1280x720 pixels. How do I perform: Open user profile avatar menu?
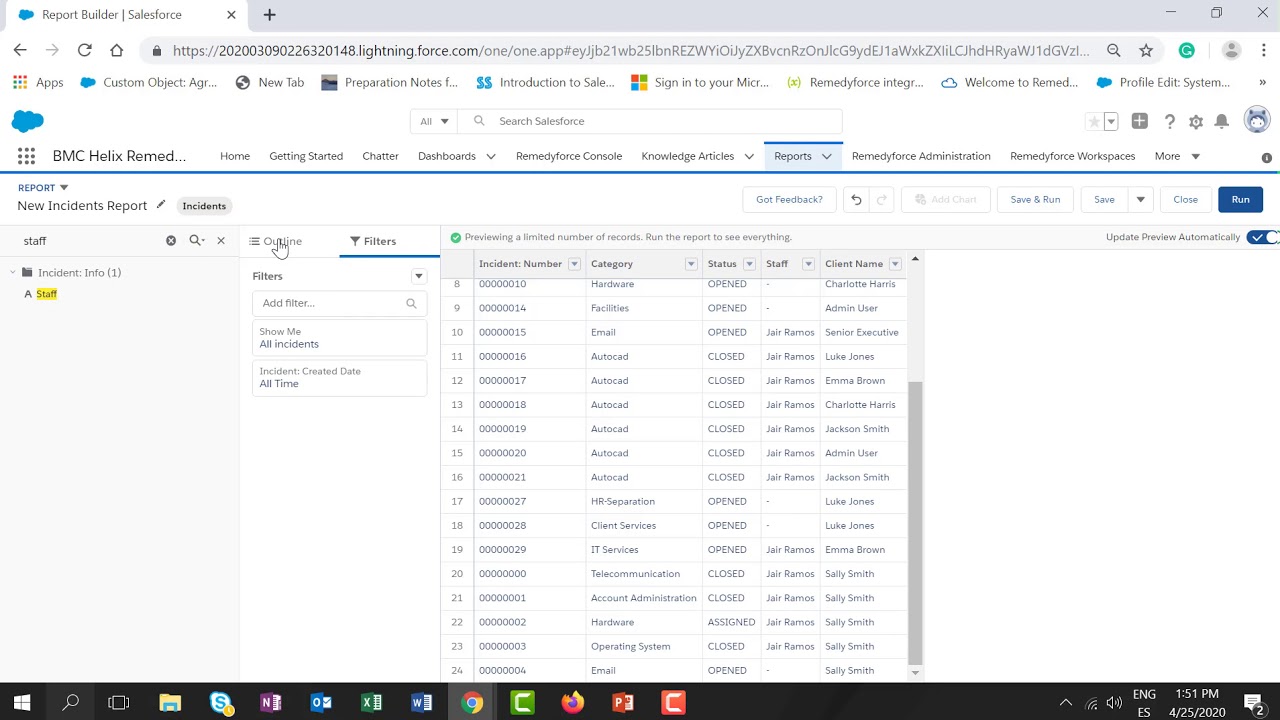coord(1257,120)
